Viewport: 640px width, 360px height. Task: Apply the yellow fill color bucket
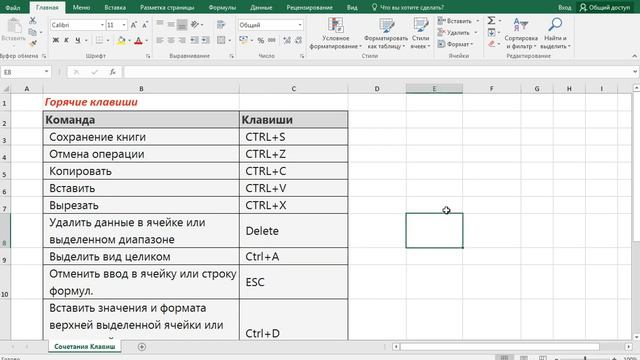point(121,40)
